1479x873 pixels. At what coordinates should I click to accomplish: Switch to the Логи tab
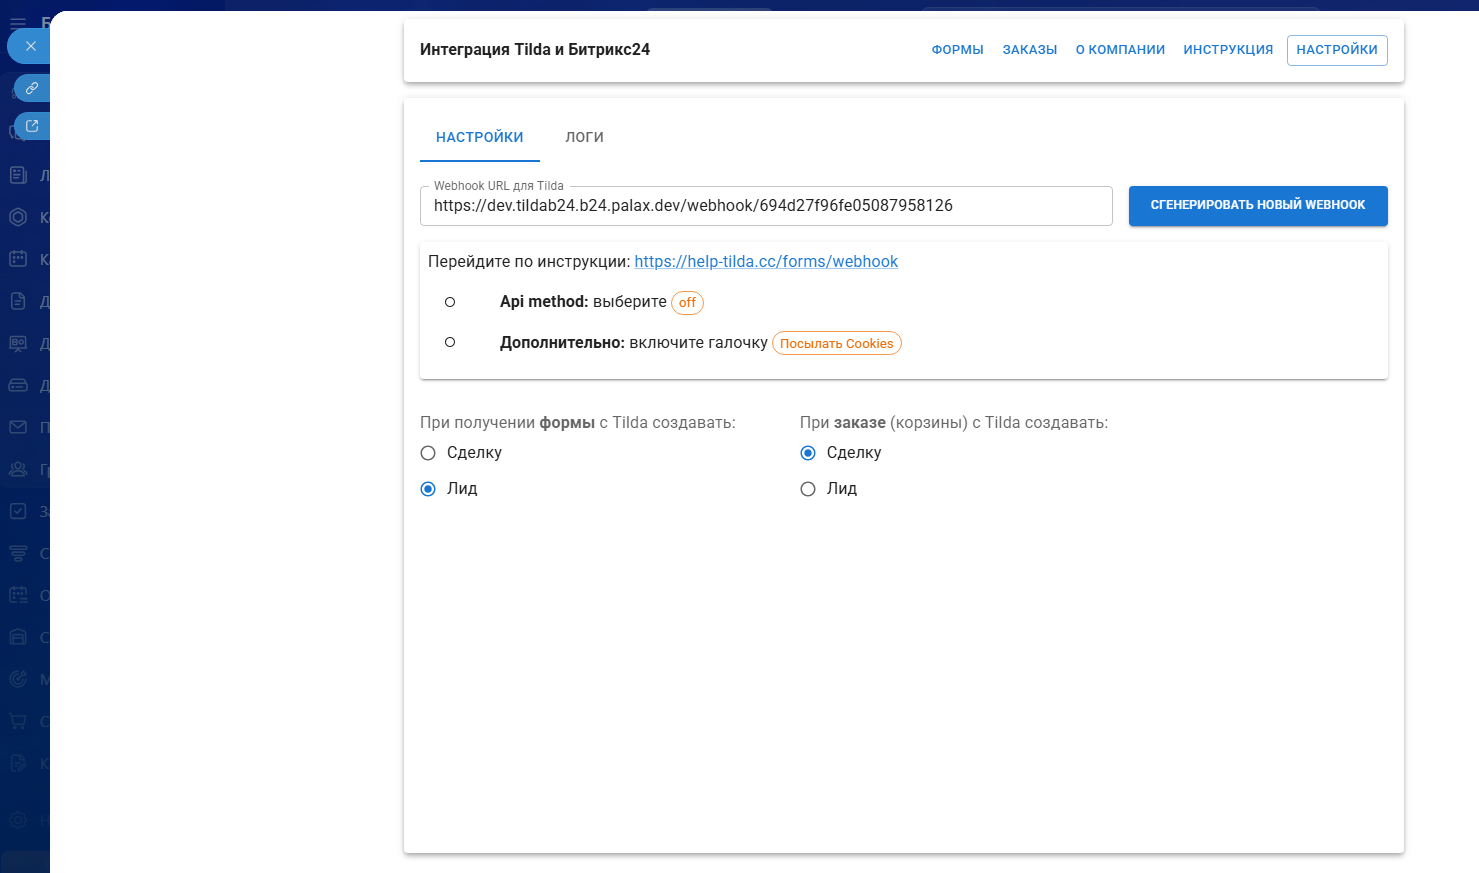coord(584,137)
